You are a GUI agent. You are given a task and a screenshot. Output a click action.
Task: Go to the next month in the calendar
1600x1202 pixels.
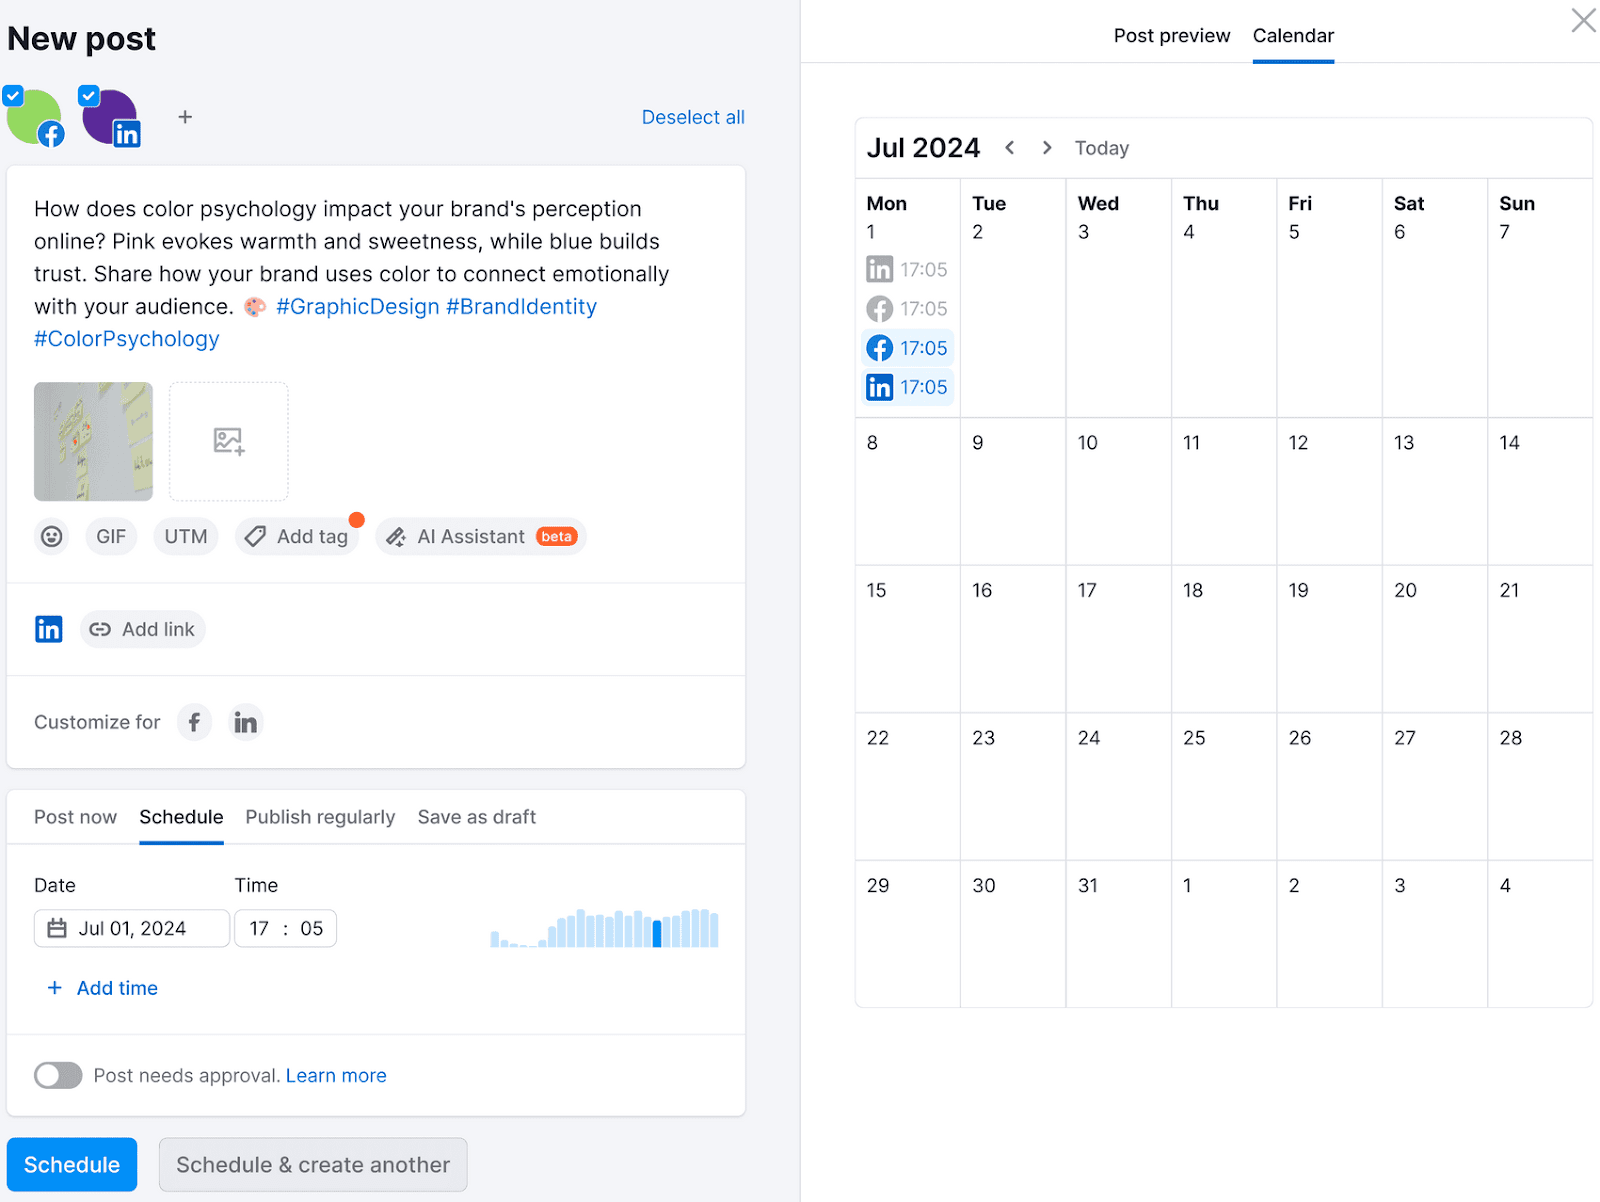point(1046,147)
